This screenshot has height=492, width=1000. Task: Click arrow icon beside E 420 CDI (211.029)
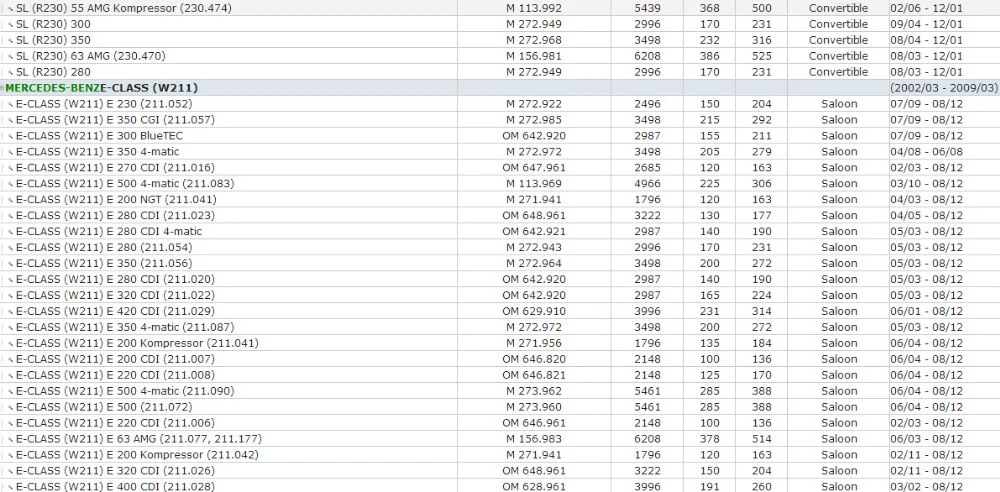click(11, 311)
